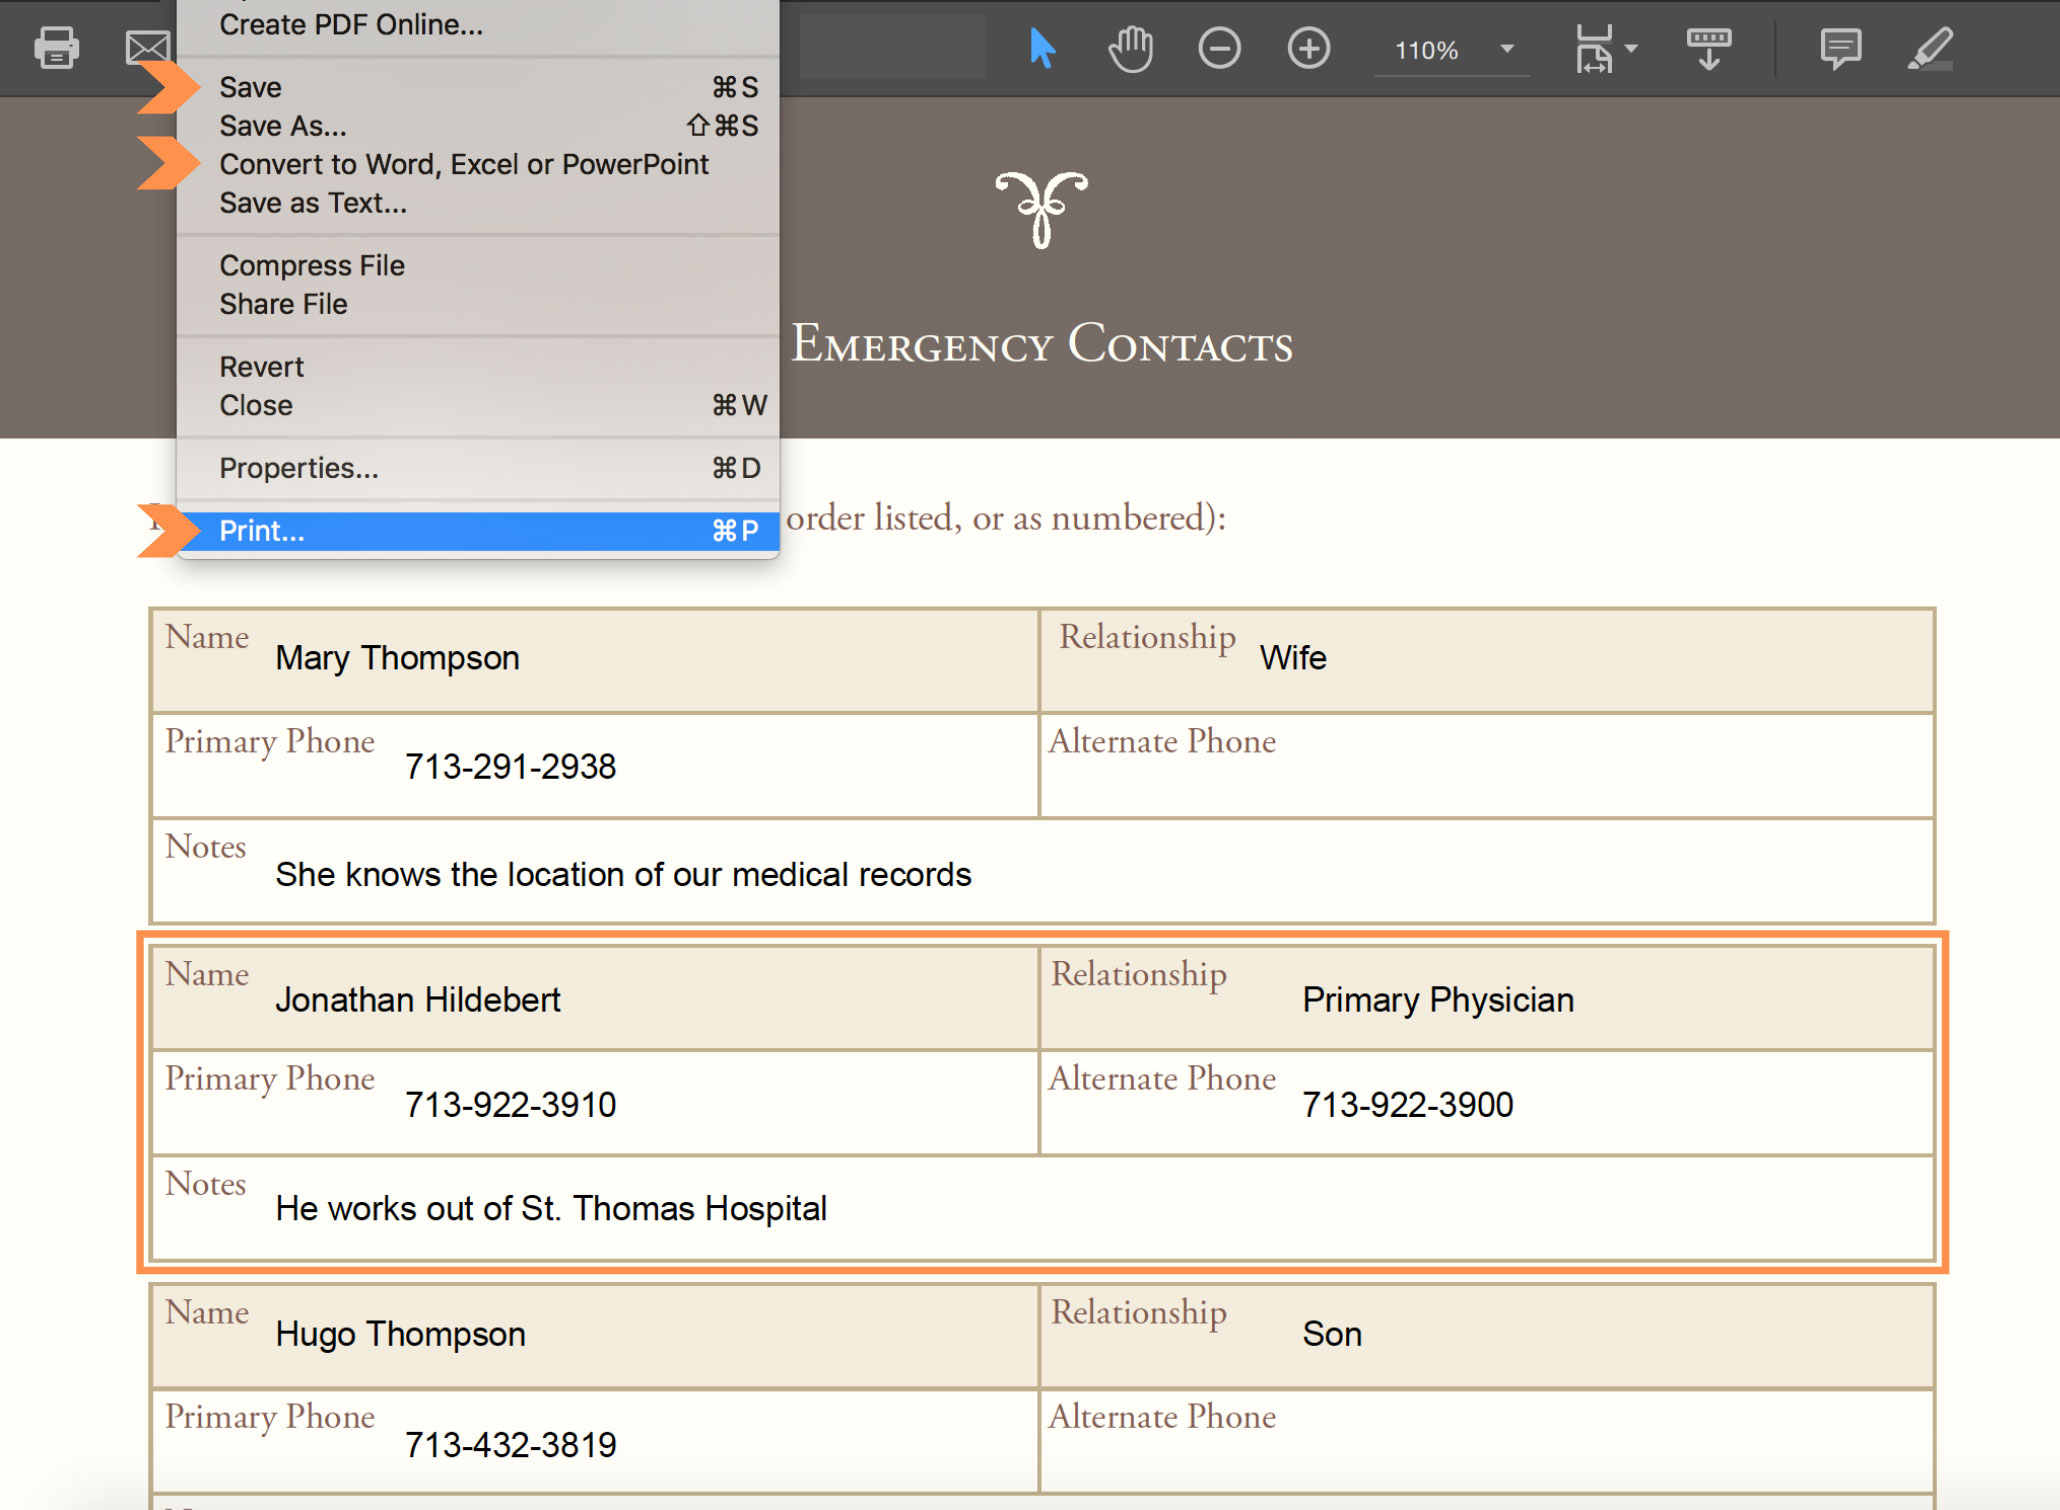Choose Save from the File menu

[x=478, y=87]
